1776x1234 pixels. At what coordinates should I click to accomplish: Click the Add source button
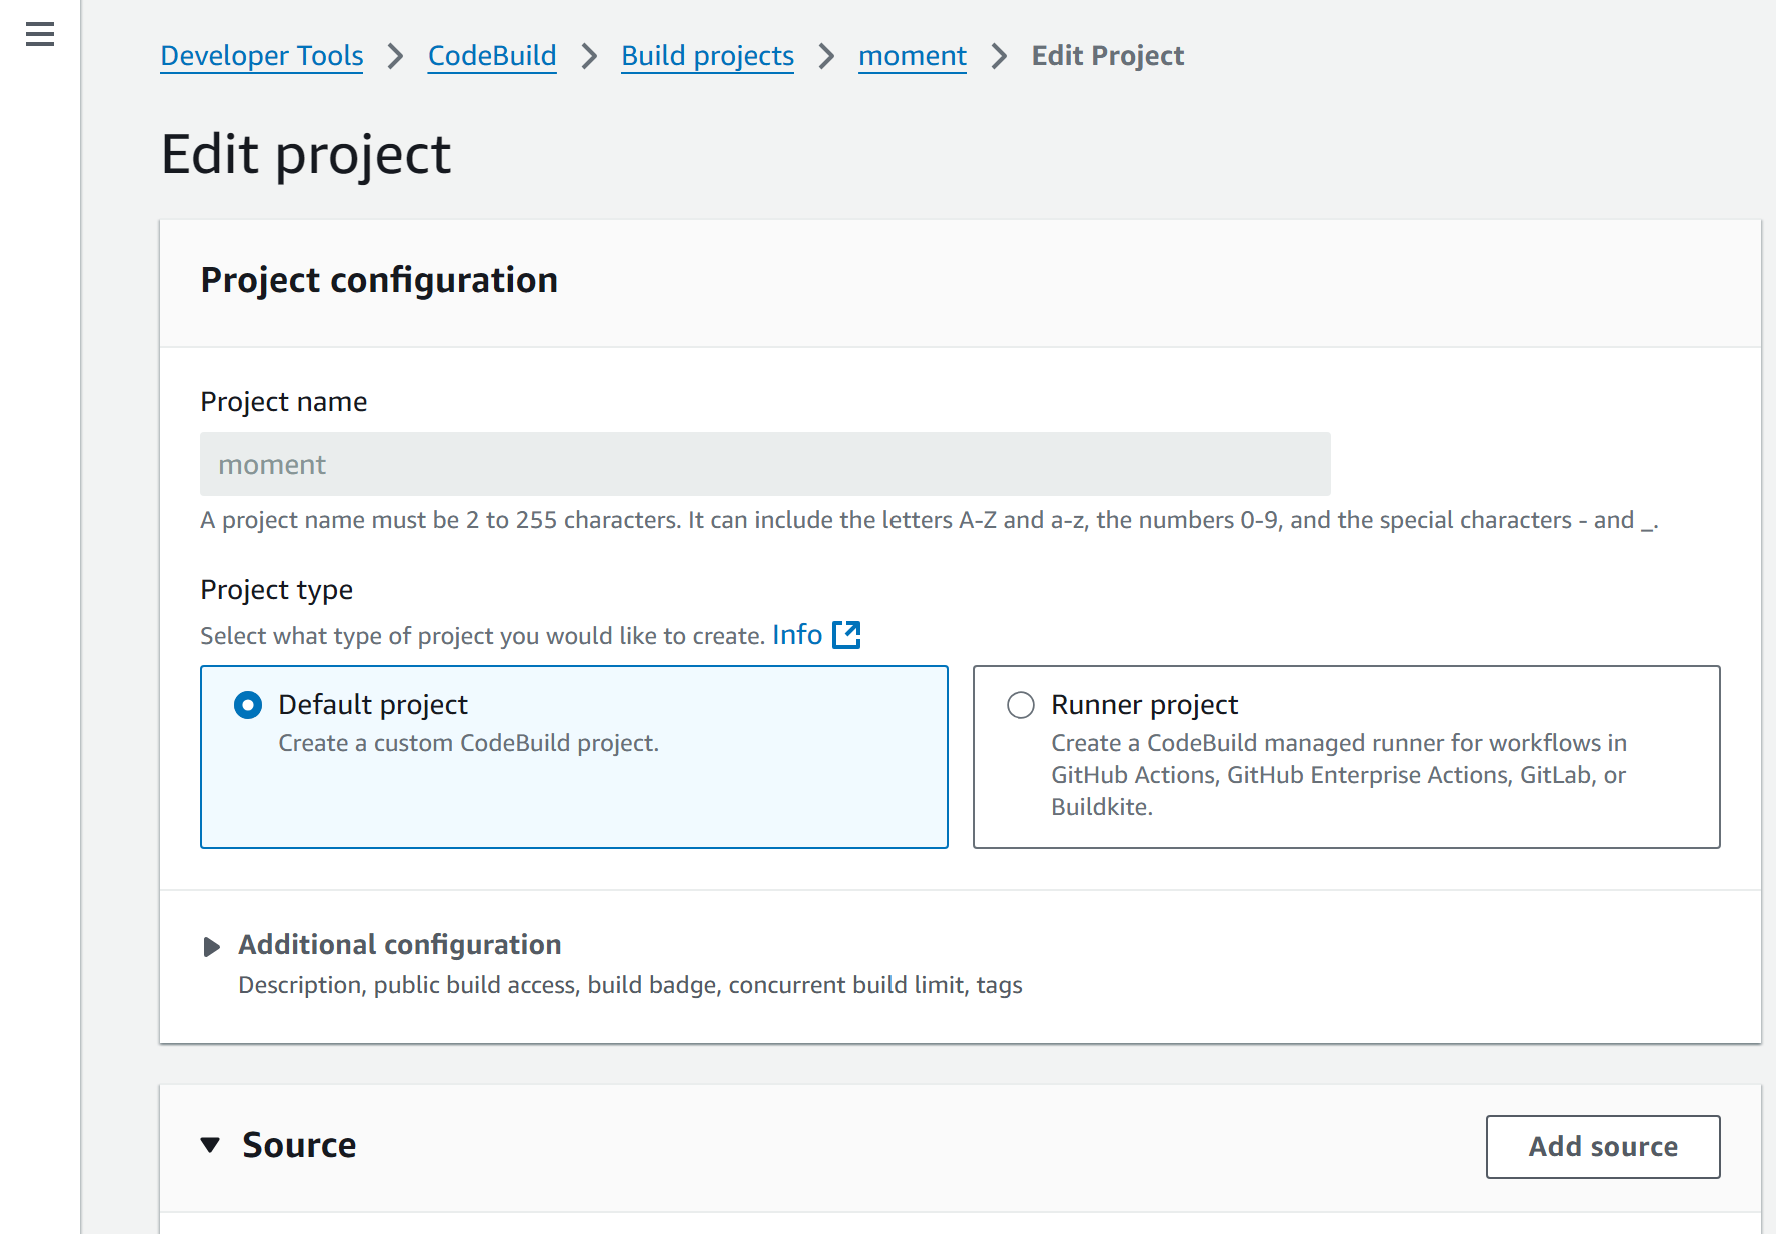tap(1603, 1147)
